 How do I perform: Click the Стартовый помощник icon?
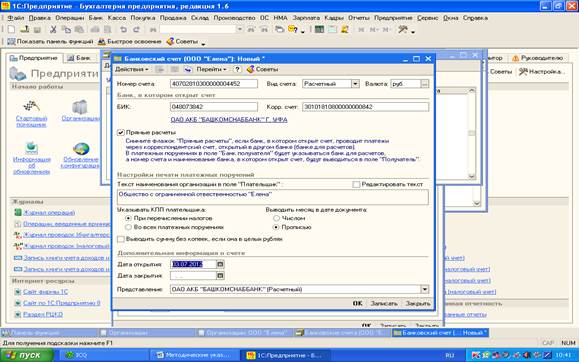coord(31,107)
